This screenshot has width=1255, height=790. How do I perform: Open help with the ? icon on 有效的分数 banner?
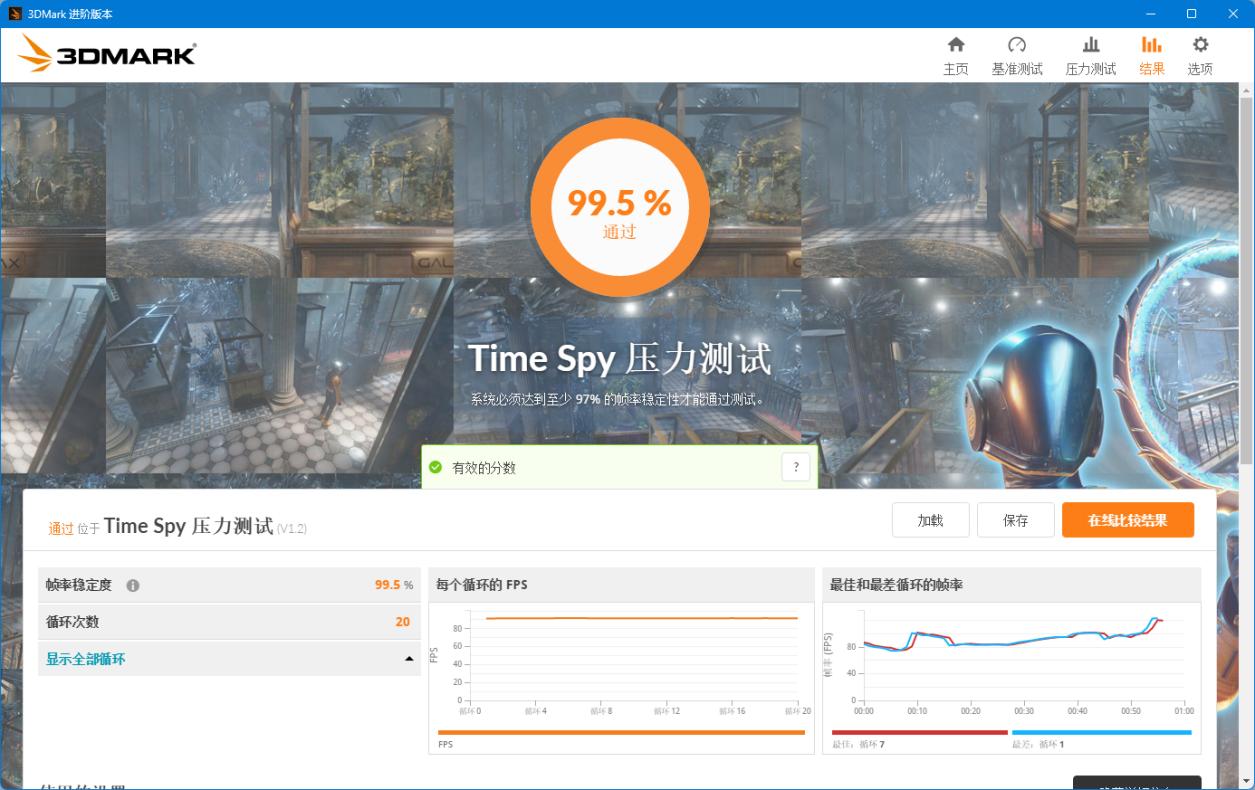tap(796, 466)
